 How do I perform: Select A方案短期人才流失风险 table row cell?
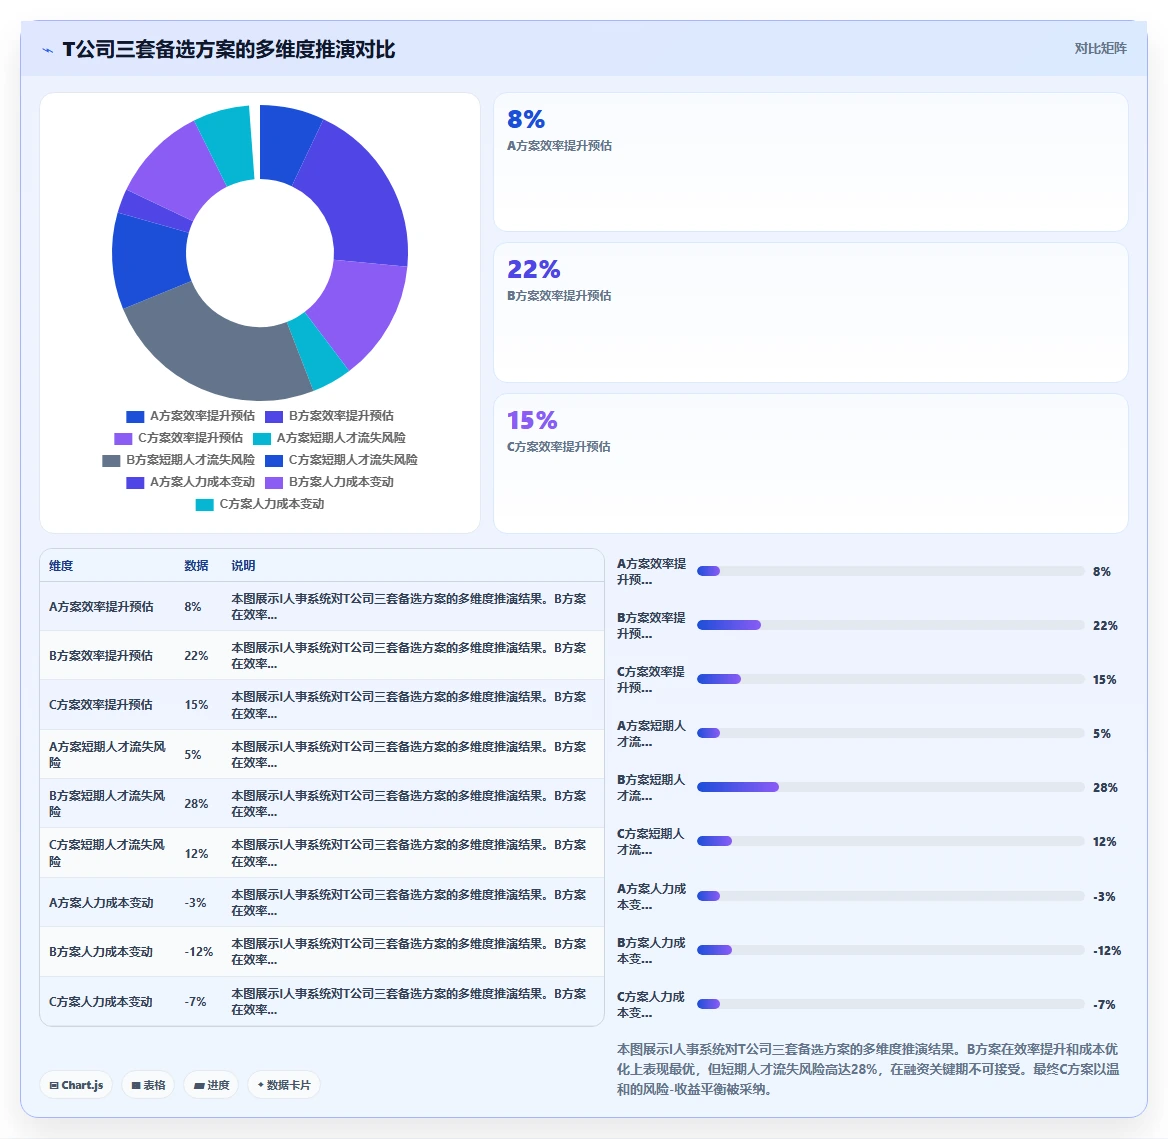tap(107, 754)
